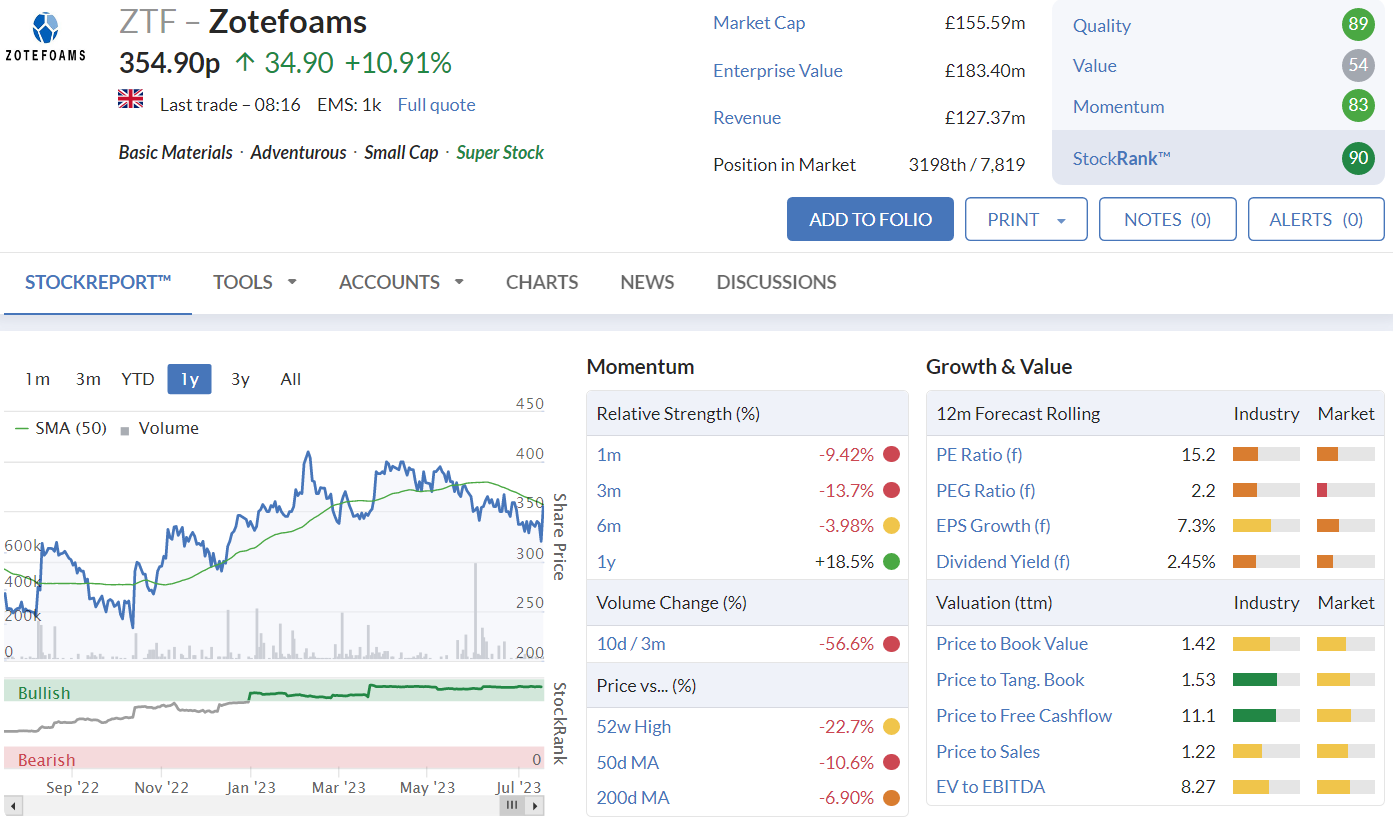Click the Revenue link

pyautogui.click(x=747, y=118)
